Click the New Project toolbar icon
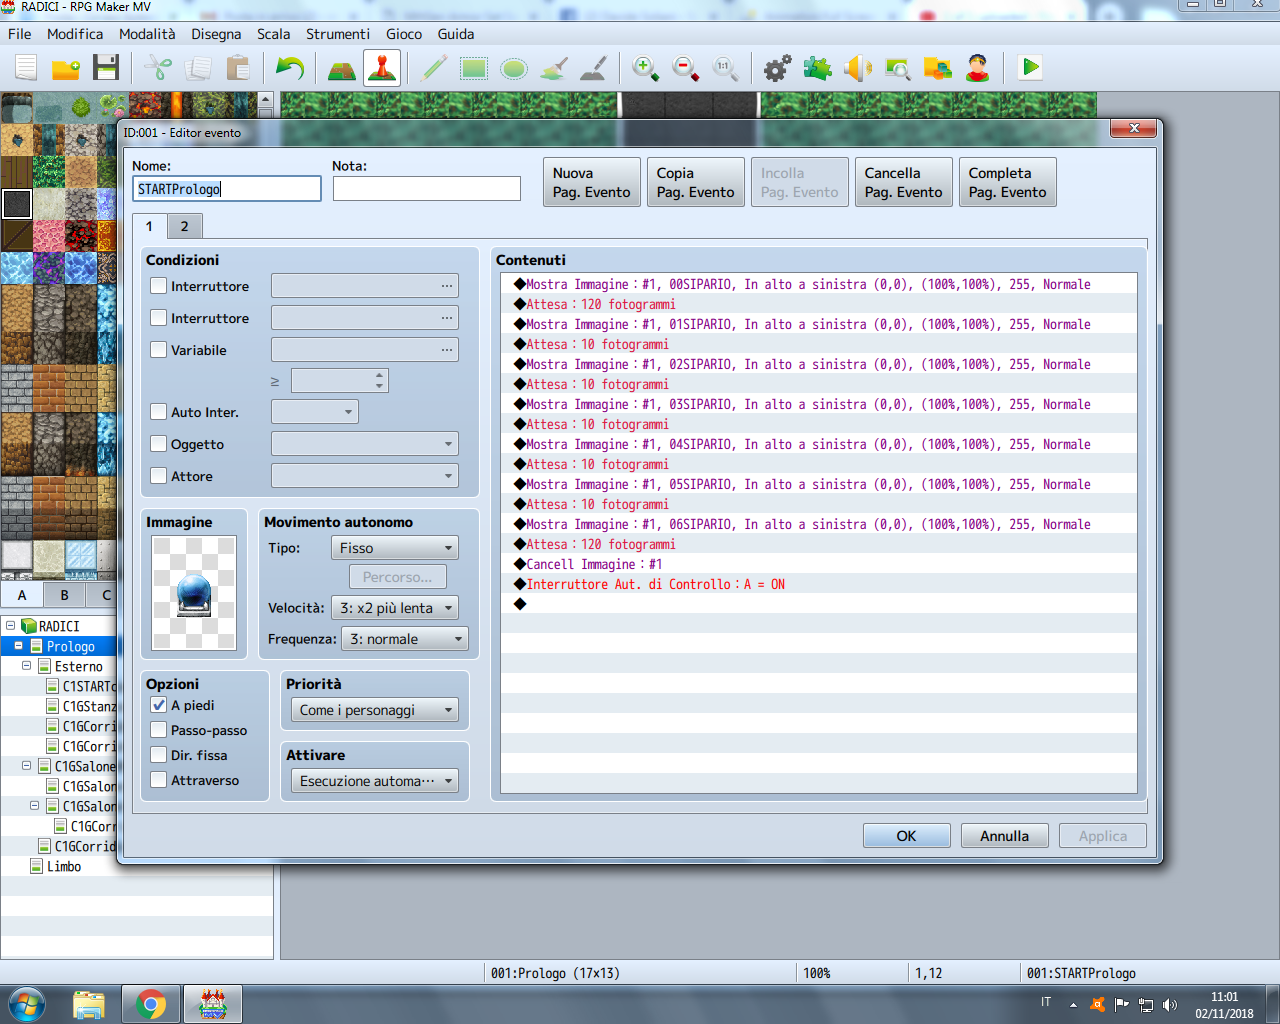Viewport: 1280px width, 1024px height. [26, 68]
